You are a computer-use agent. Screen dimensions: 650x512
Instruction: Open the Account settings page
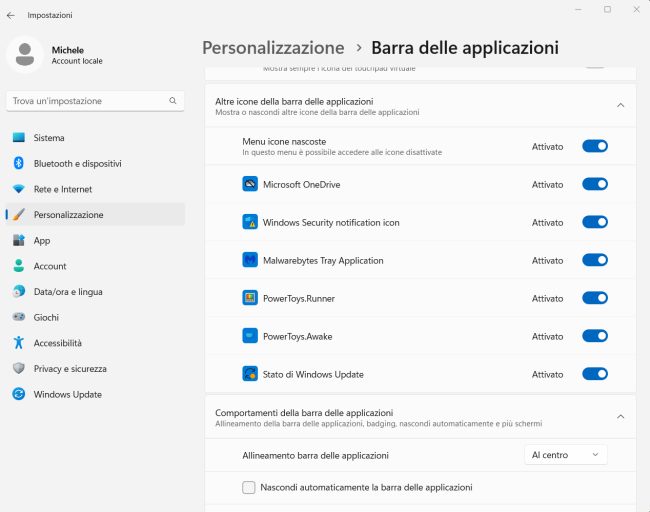95,266
